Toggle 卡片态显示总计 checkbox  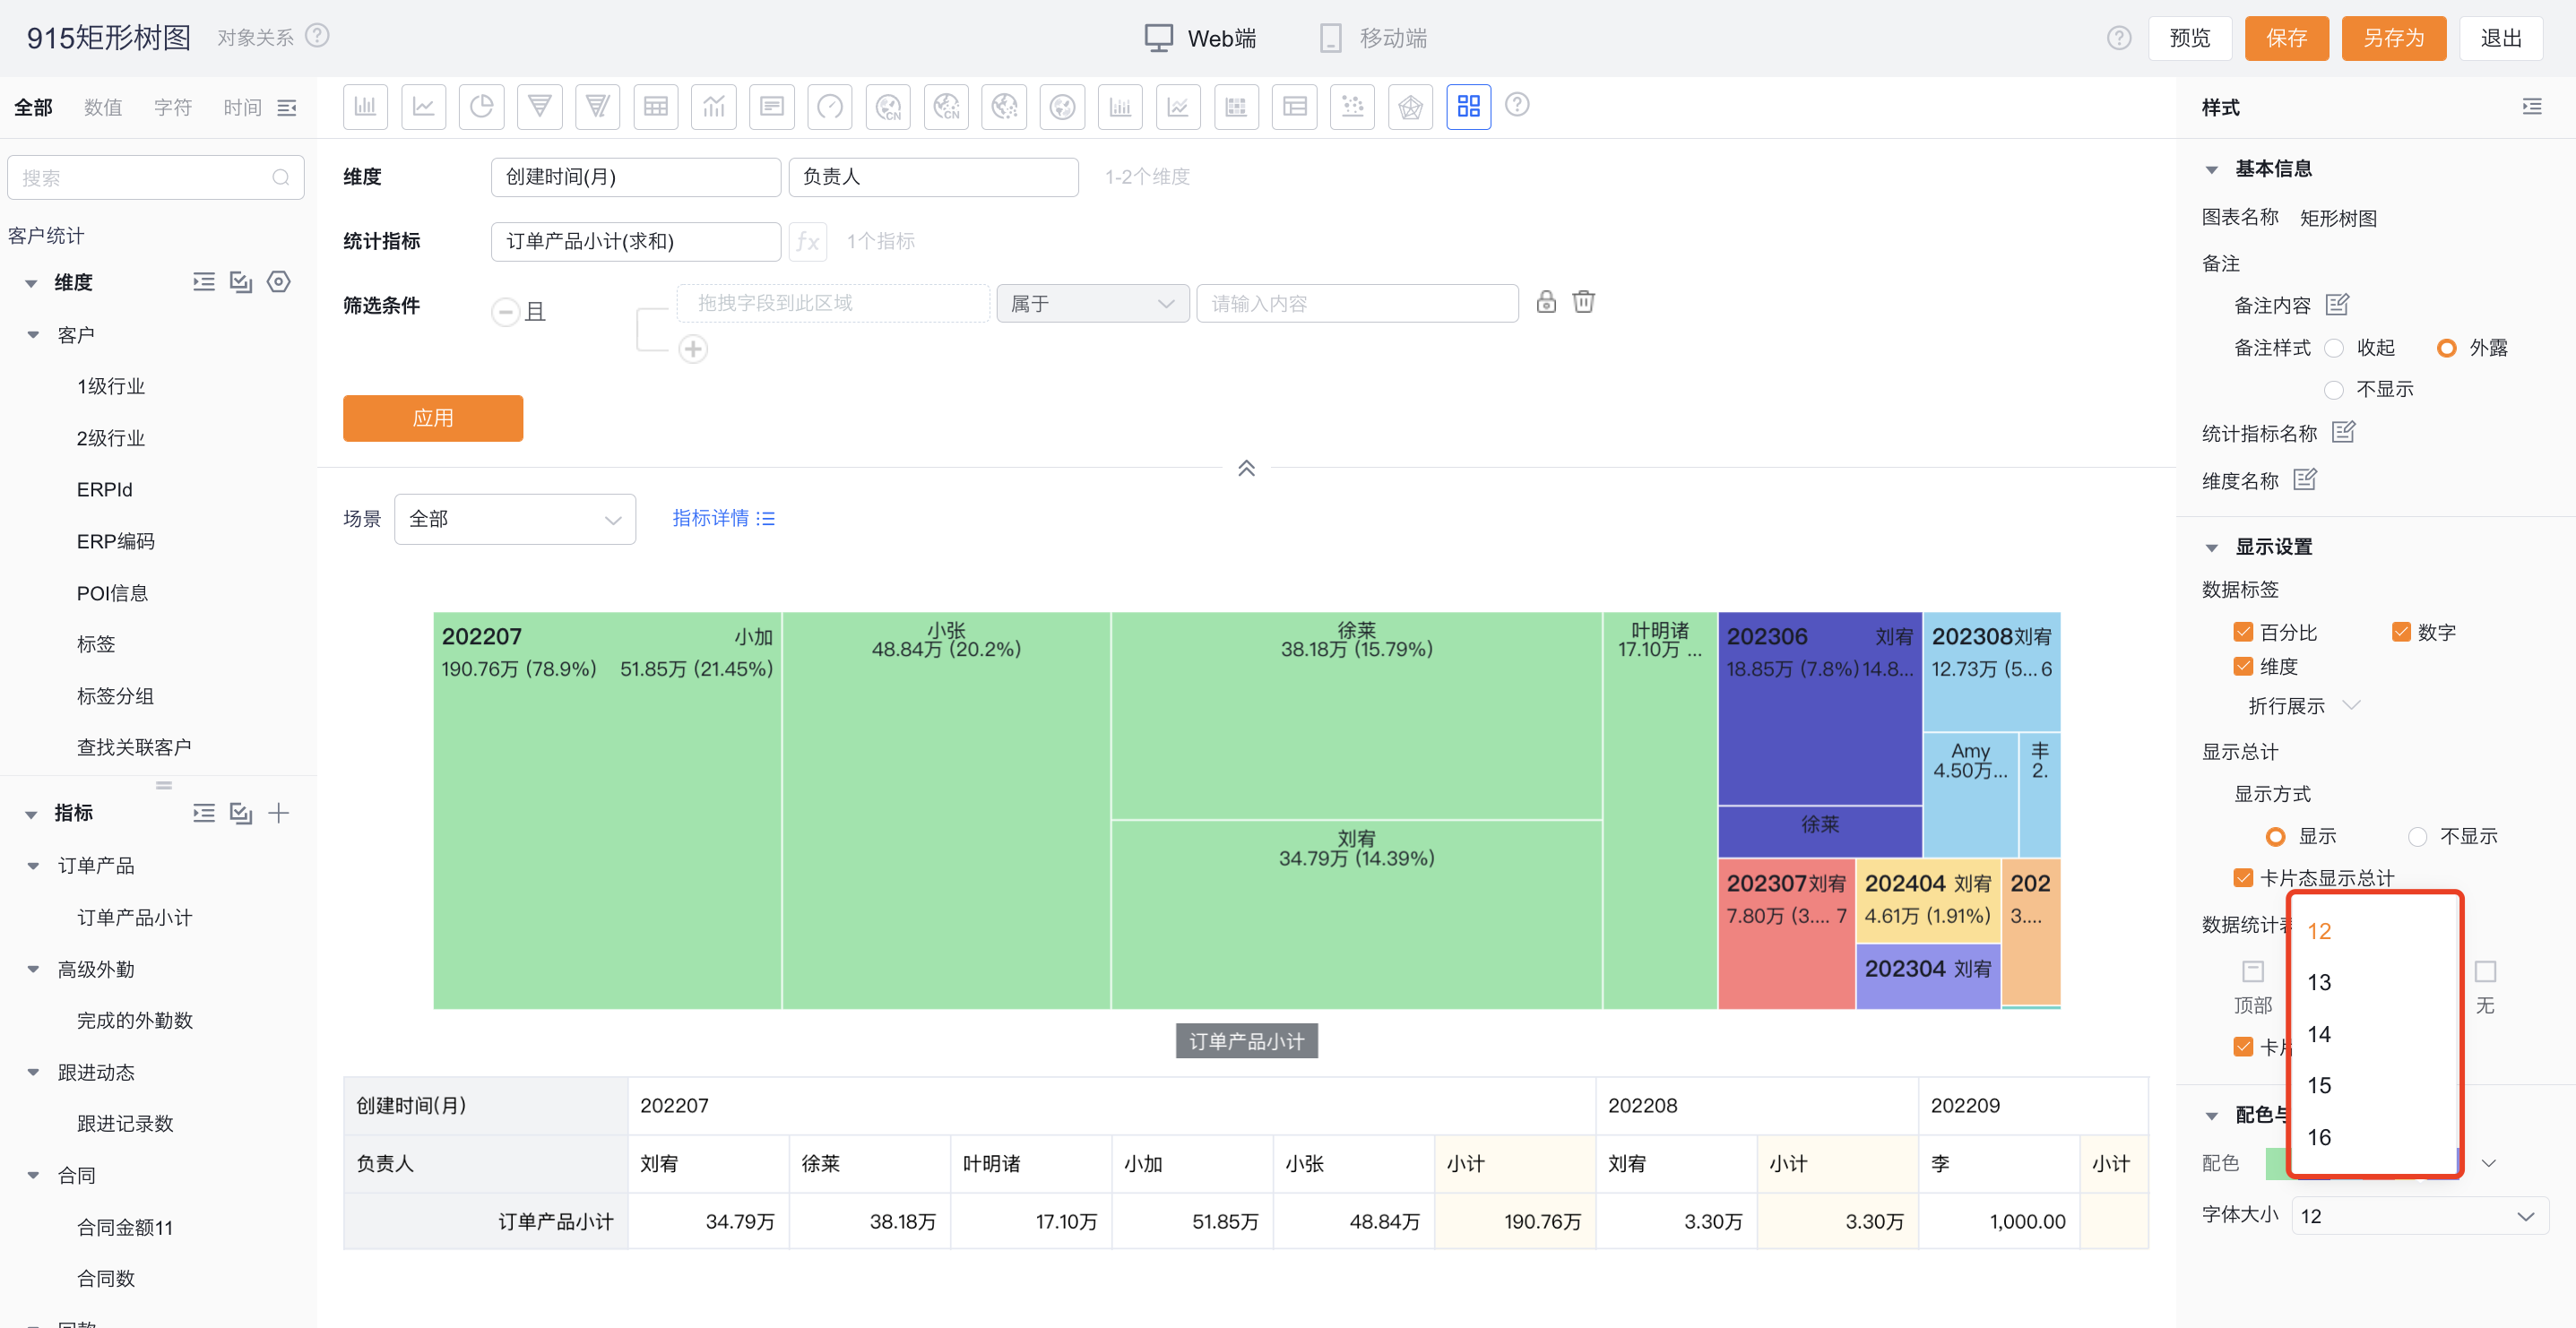click(2243, 878)
